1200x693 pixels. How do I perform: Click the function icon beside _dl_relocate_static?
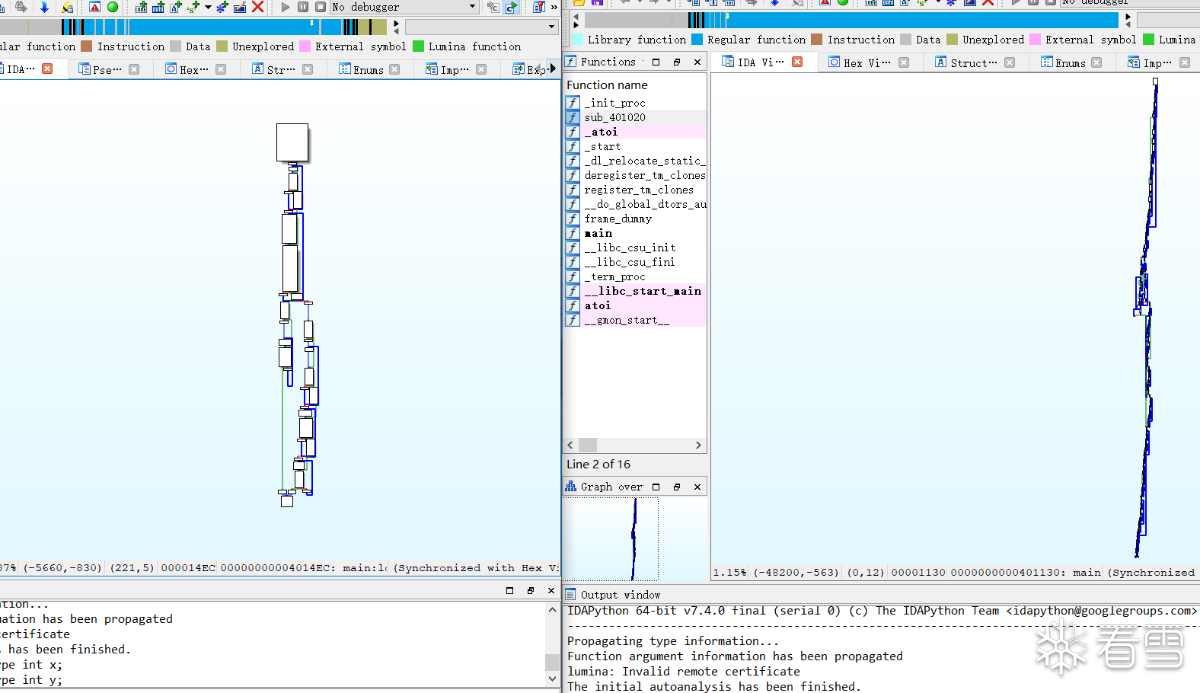click(573, 161)
